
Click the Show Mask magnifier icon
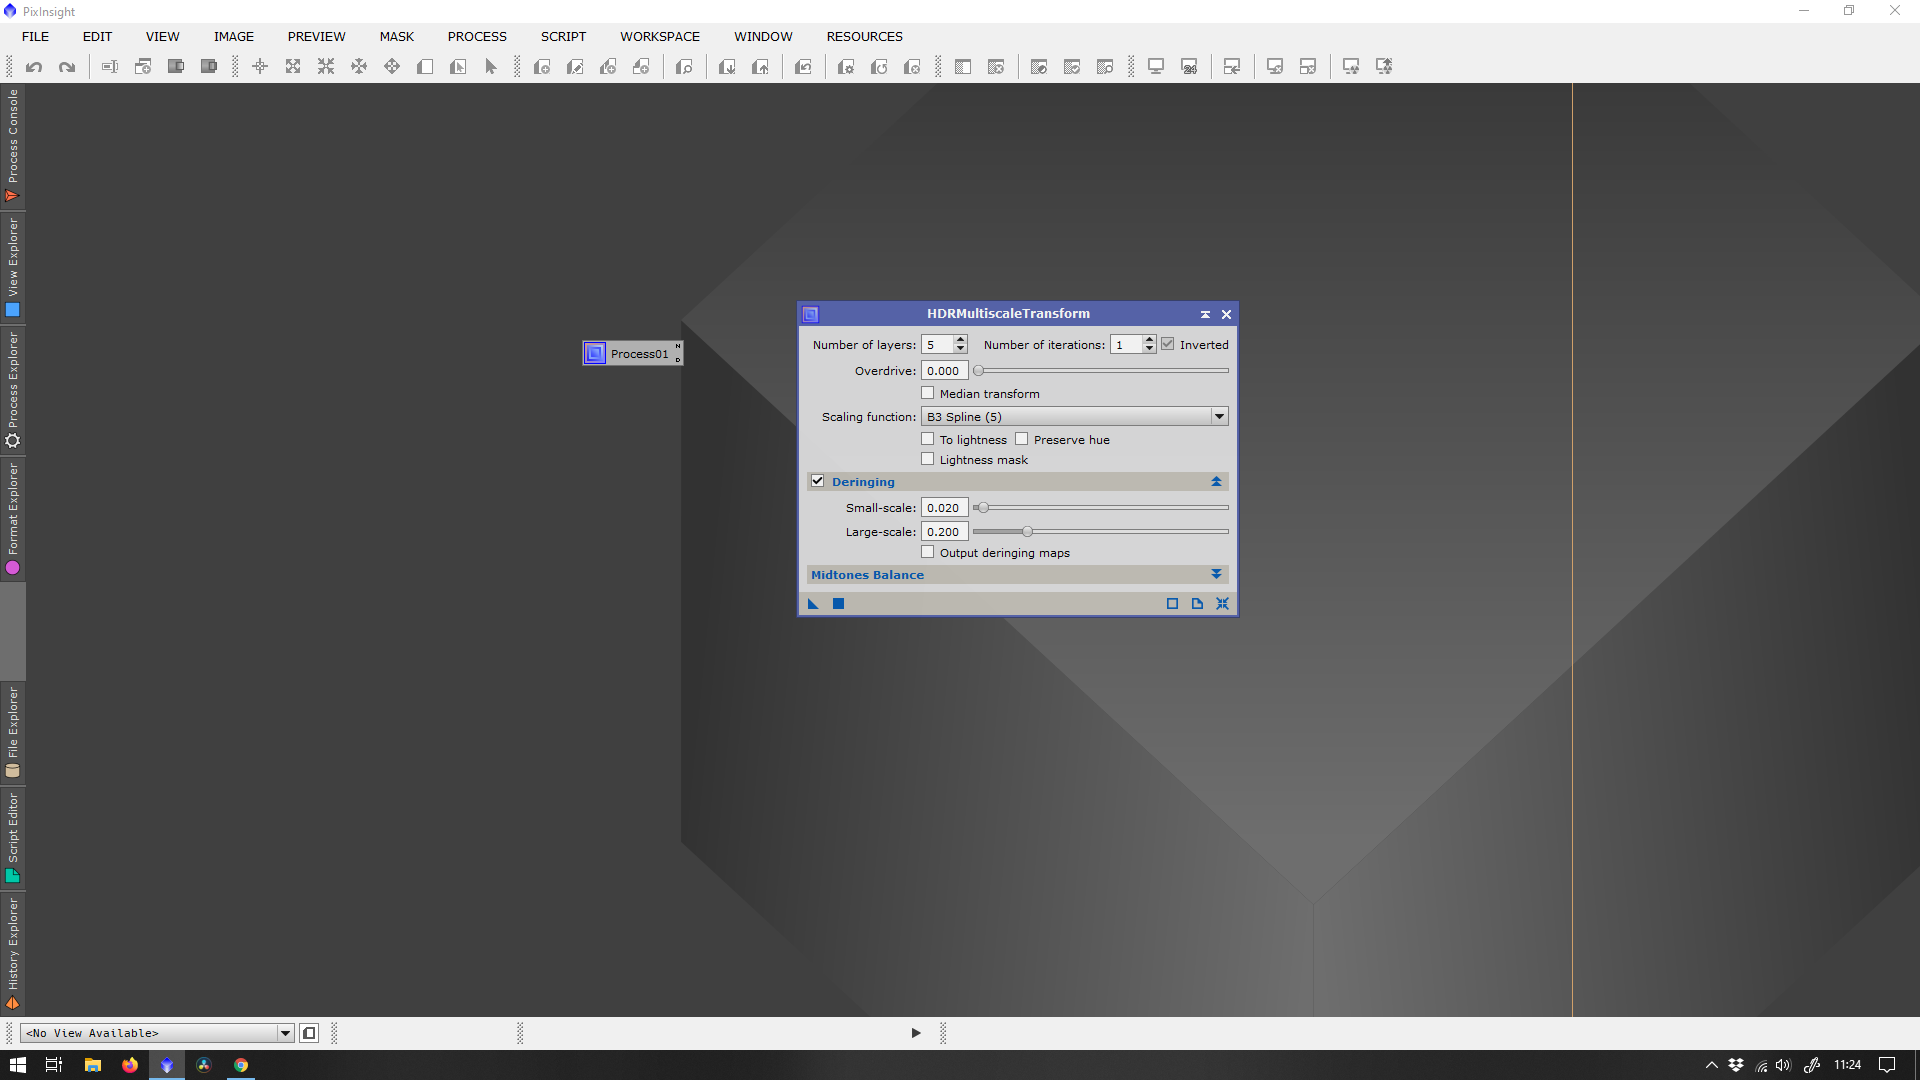1105,67
